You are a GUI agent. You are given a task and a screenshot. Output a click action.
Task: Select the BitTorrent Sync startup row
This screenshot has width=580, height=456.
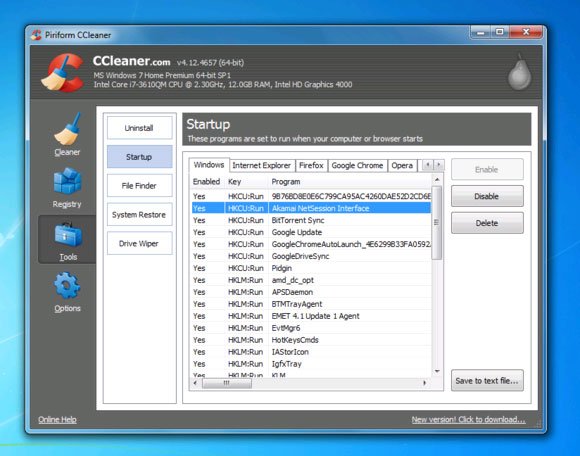tap(311, 220)
